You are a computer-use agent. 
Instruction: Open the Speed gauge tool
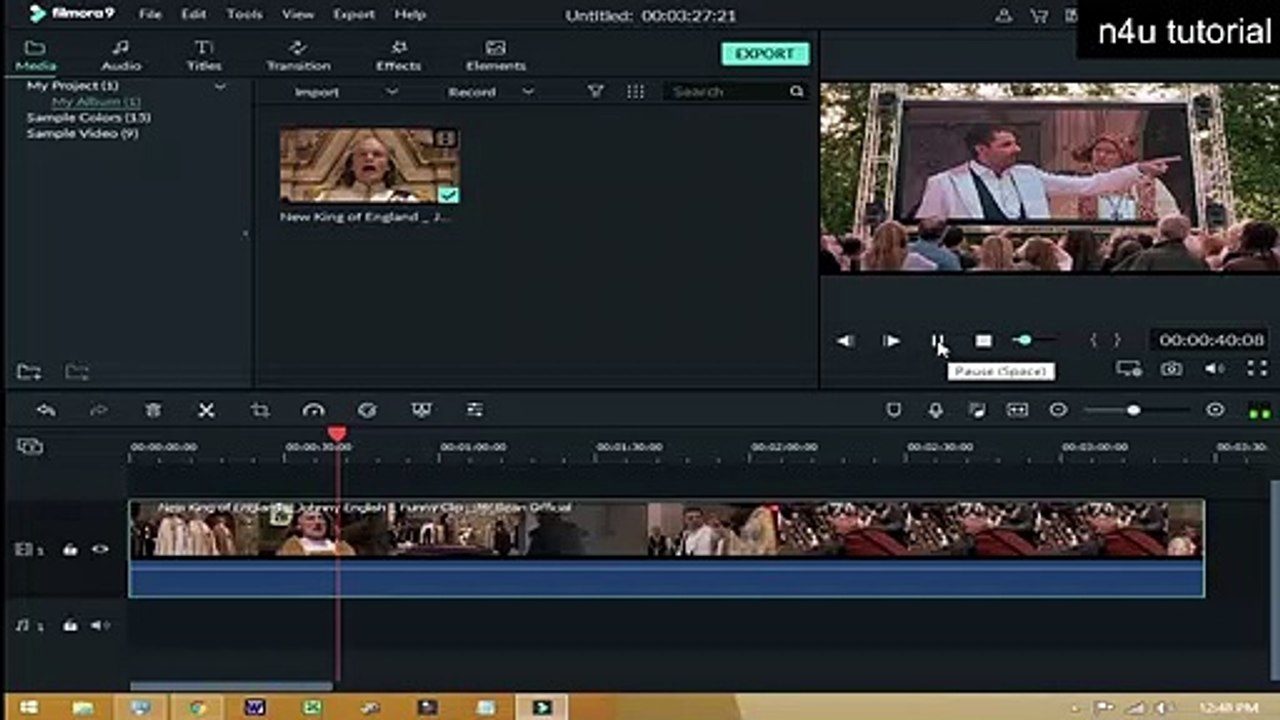(x=314, y=410)
